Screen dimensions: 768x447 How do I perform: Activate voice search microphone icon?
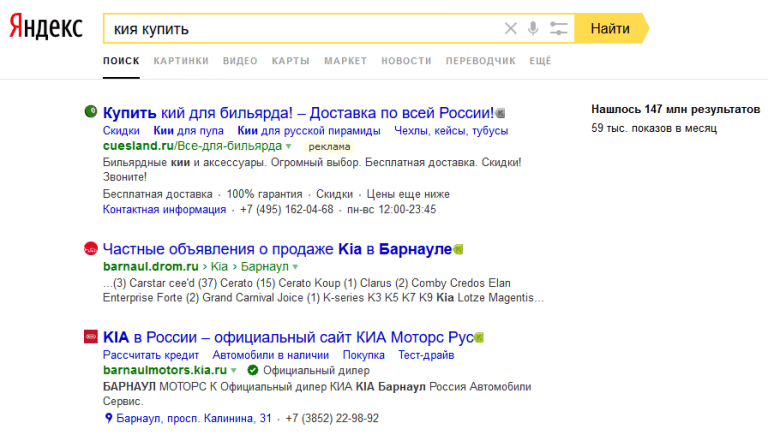click(534, 29)
